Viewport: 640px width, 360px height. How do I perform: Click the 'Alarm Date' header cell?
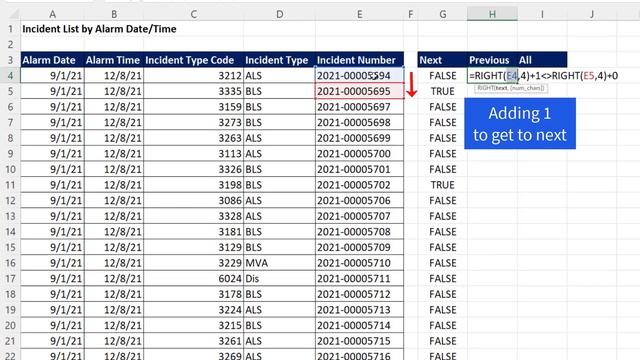click(52, 60)
